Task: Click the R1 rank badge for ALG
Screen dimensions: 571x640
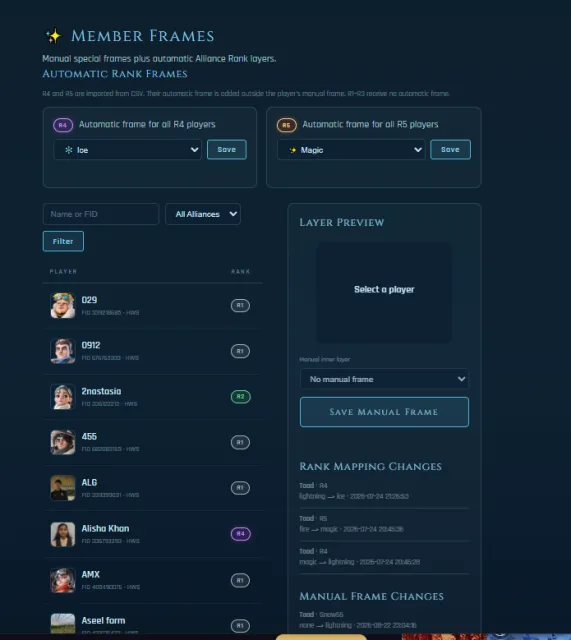Action: point(240,488)
